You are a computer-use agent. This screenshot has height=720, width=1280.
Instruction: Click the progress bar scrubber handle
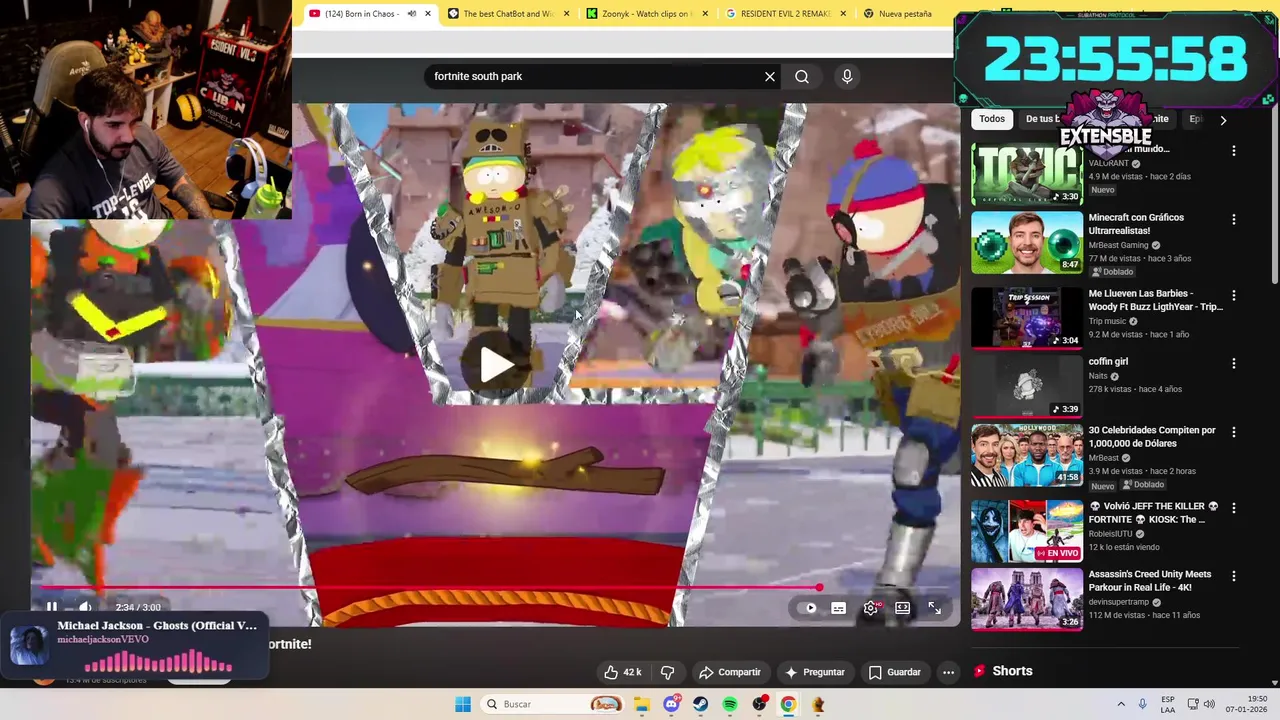pos(819,588)
